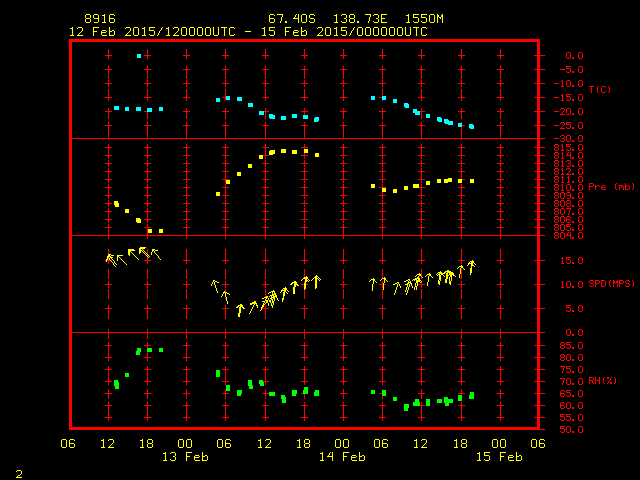Viewport: 640px width, 480px height.
Task: Click the station ID 8916
Action: click(100, 19)
